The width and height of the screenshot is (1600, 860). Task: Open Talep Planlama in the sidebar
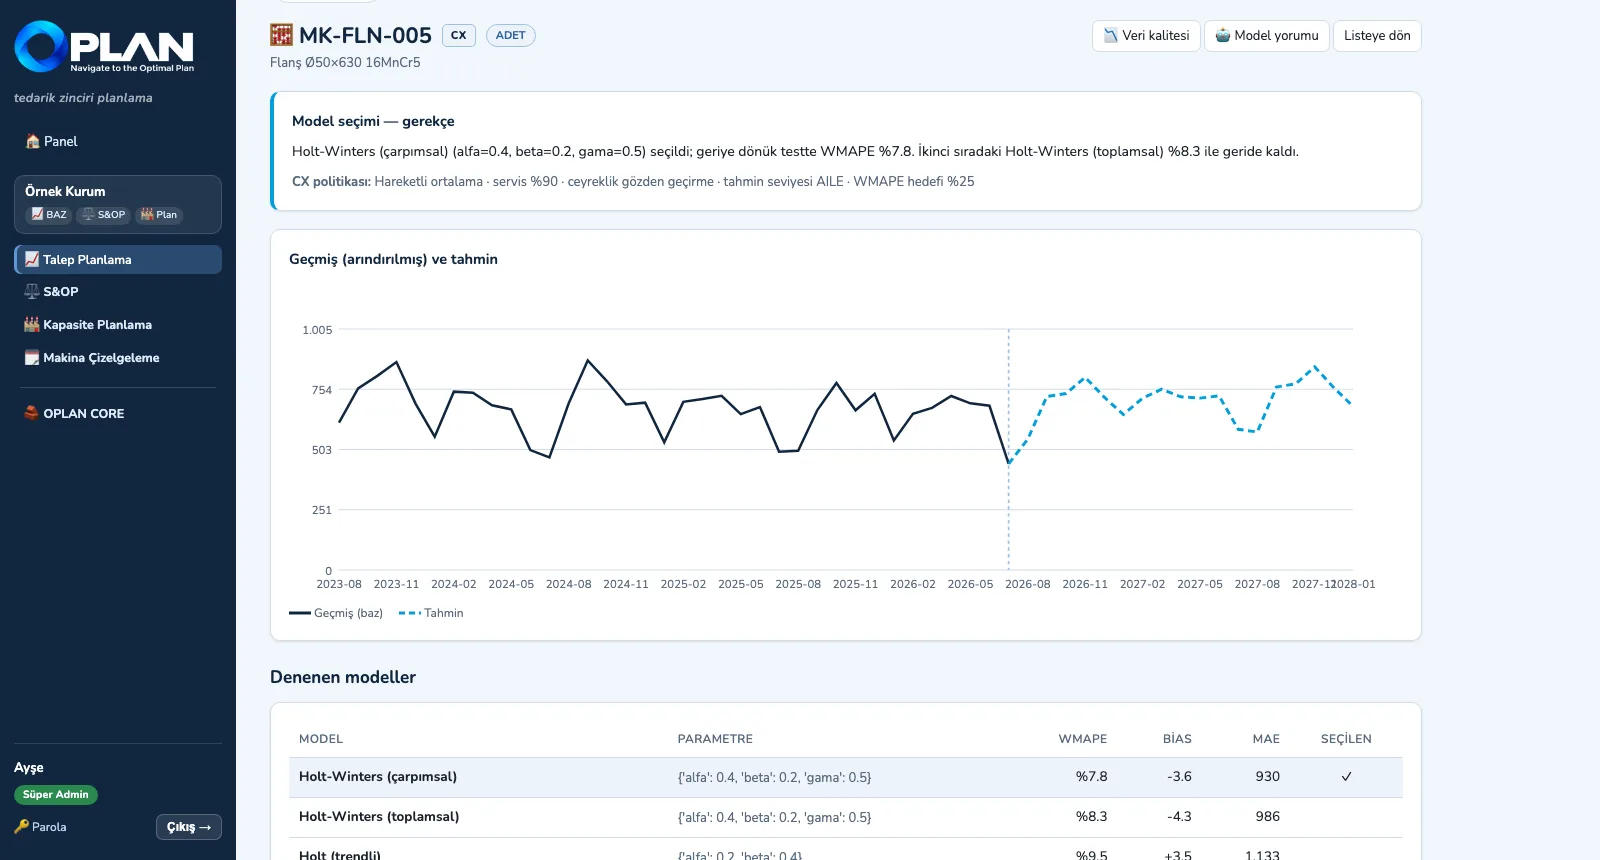click(118, 259)
